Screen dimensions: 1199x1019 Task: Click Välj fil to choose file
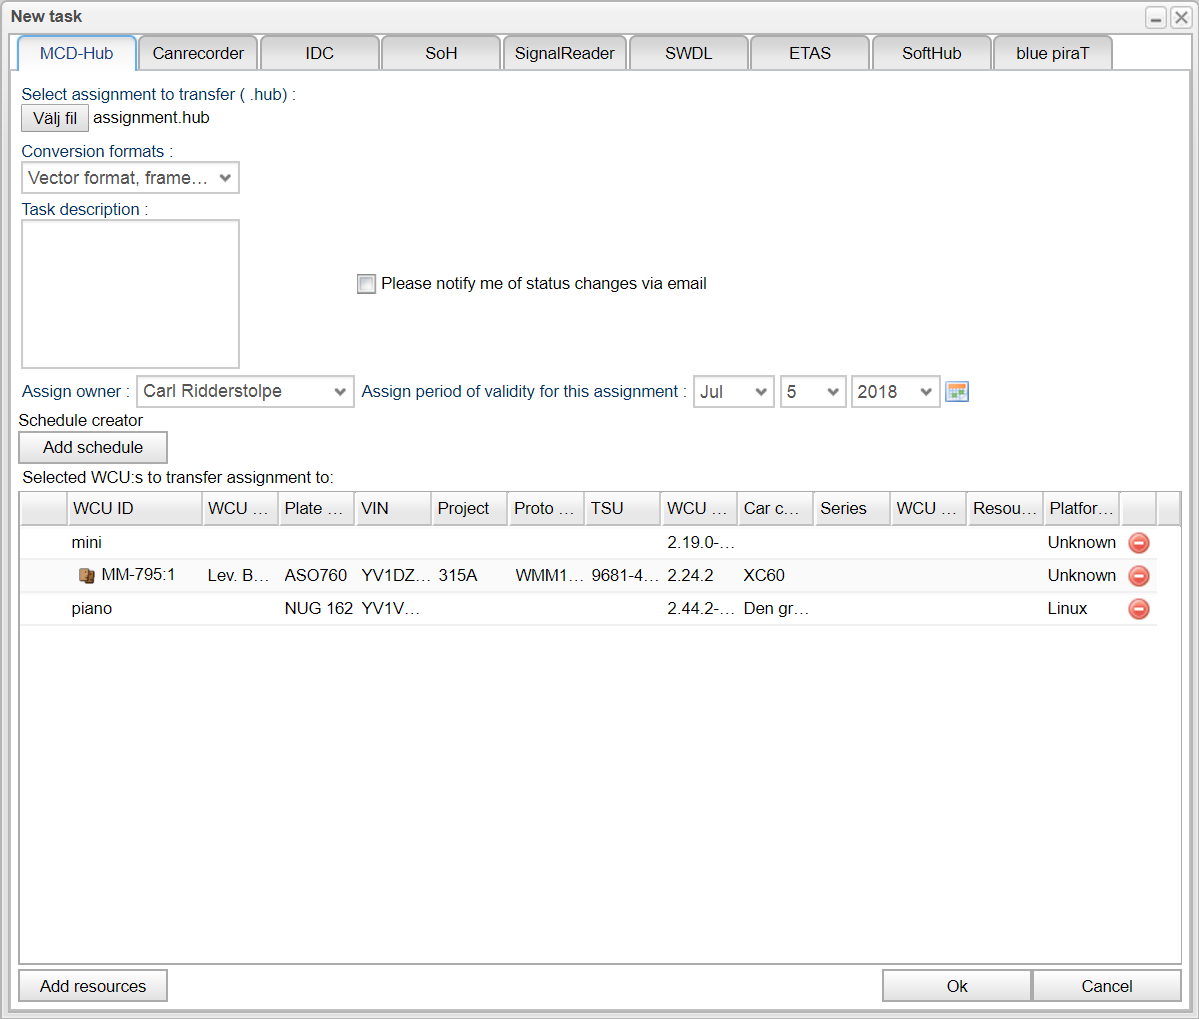[55, 118]
